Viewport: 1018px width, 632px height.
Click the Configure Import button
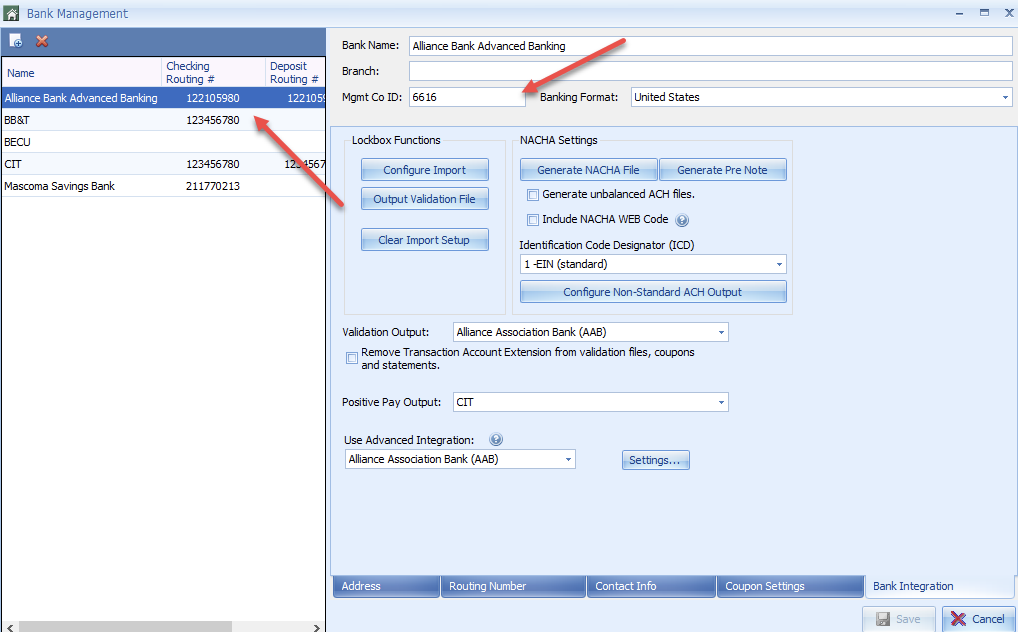425,170
